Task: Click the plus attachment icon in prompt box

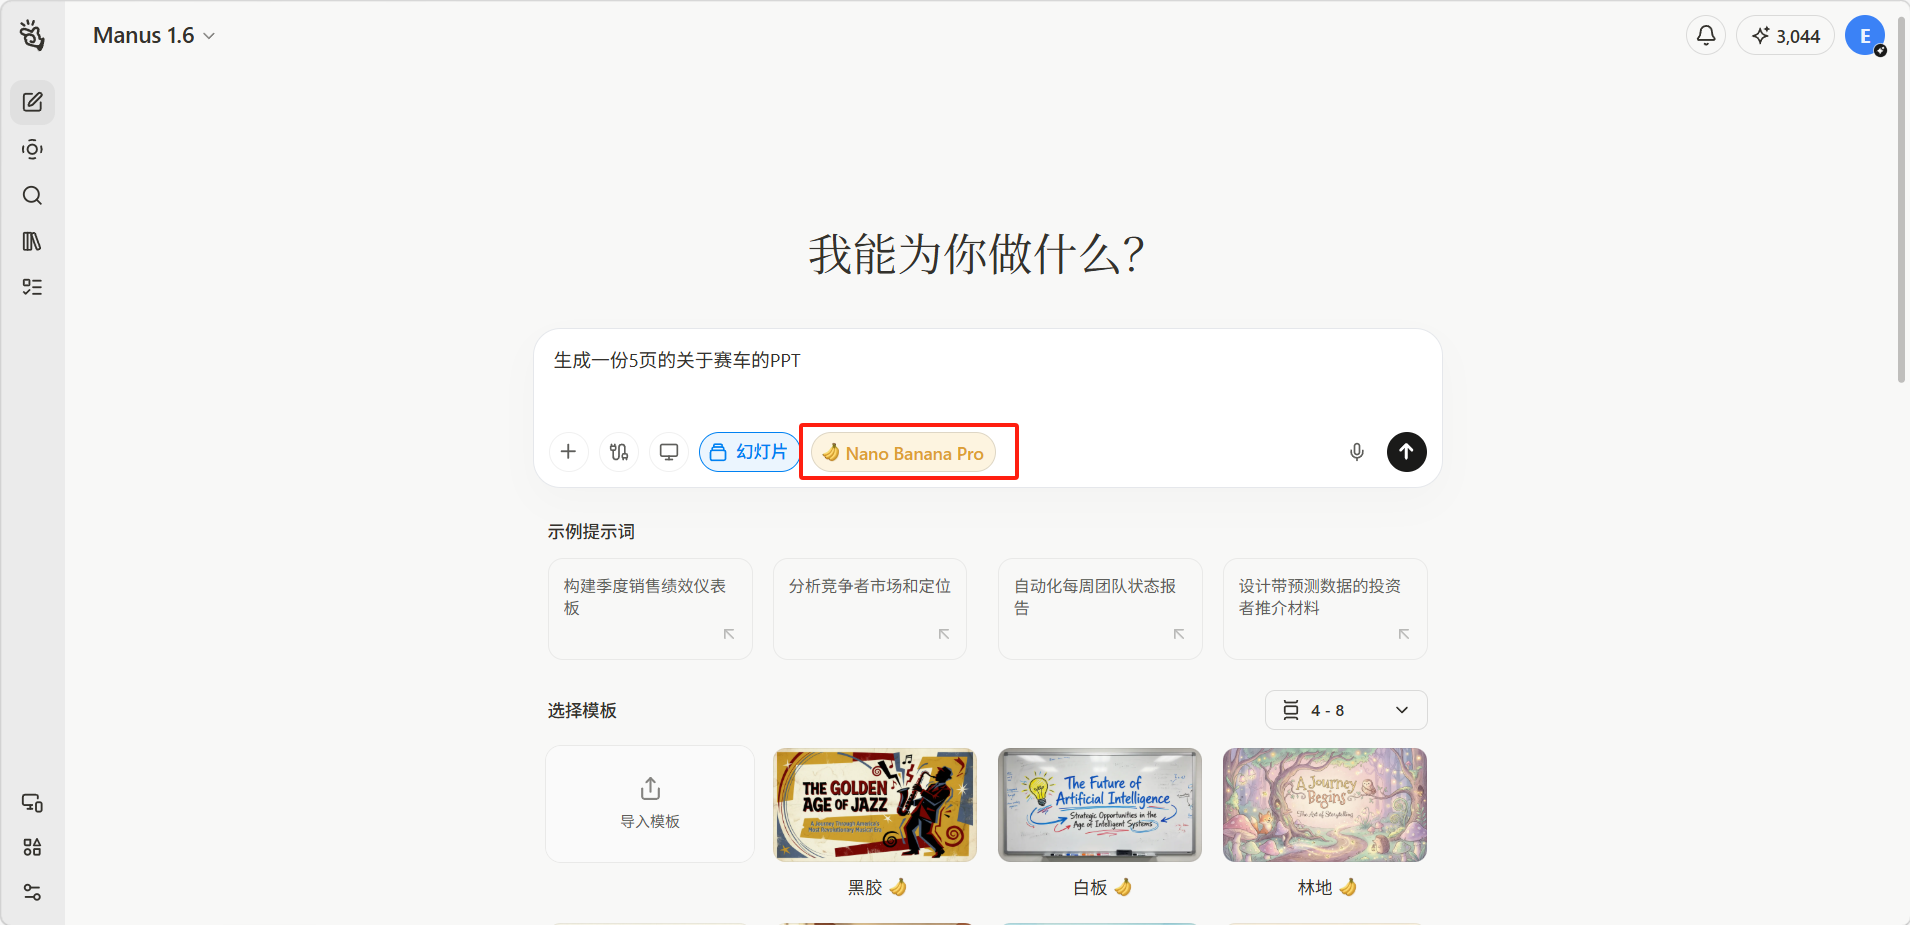Action: coord(568,452)
